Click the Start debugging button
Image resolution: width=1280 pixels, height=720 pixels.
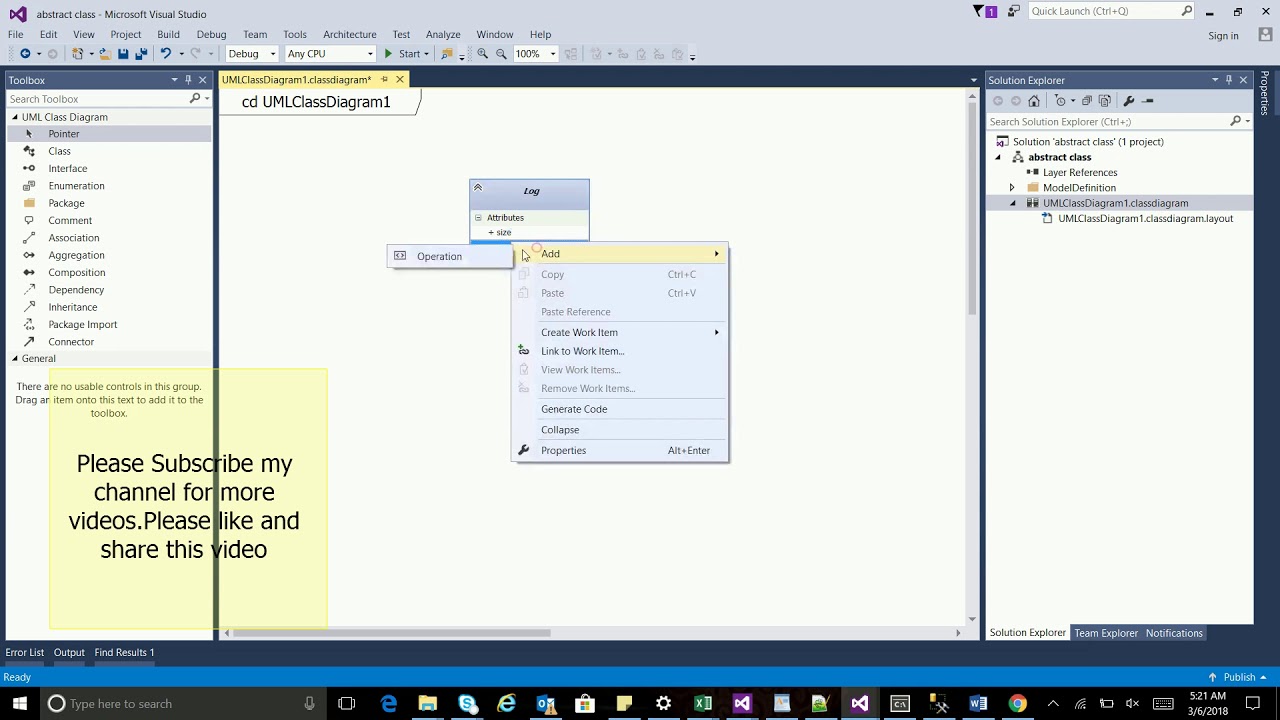pyautogui.click(x=402, y=54)
